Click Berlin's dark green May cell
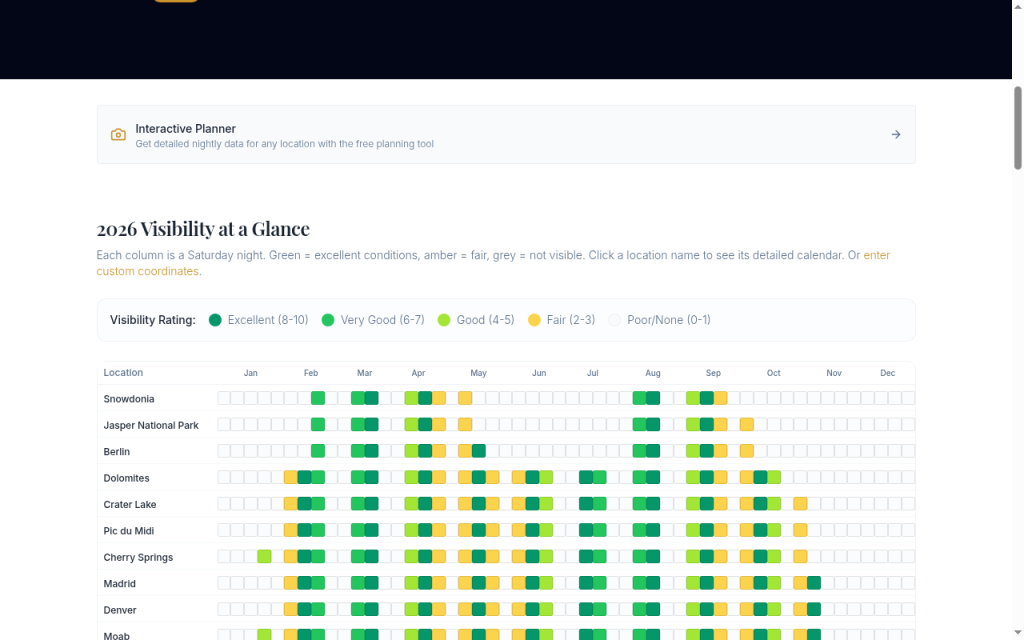The width and height of the screenshot is (1024, 640). tap(479, 451)
